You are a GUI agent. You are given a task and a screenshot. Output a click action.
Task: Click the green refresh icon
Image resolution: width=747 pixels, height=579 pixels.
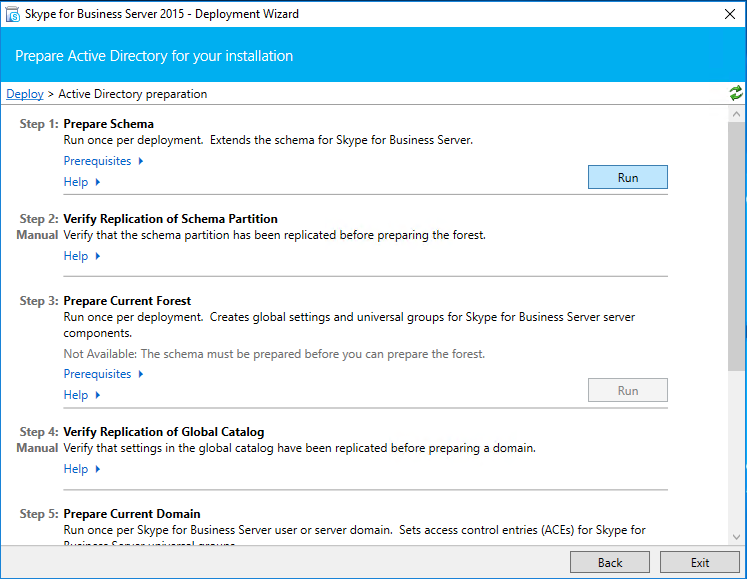[x=736, y=93]
